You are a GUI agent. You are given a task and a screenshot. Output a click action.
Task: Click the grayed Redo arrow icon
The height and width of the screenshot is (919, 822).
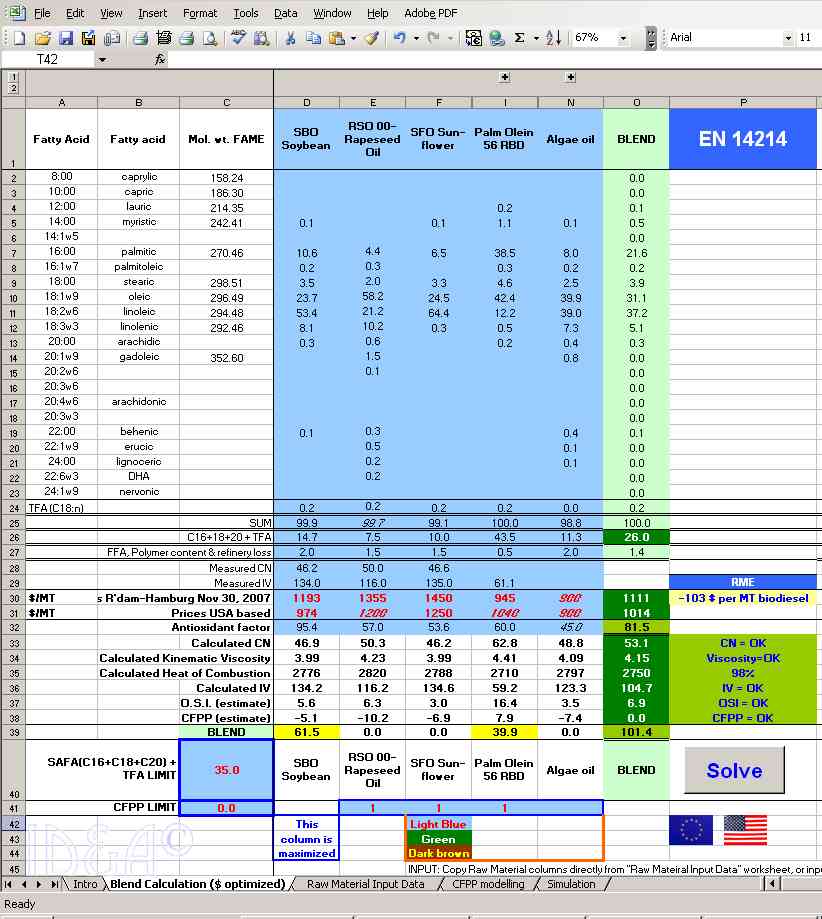[x=434, y=39]
